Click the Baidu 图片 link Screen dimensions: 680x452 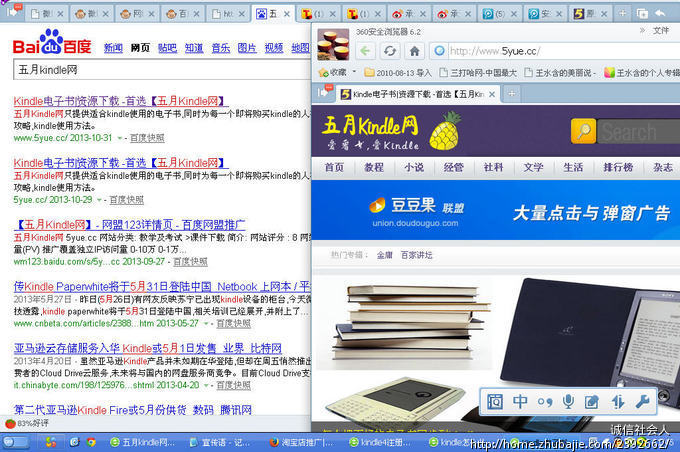click(x=247, y=48)
